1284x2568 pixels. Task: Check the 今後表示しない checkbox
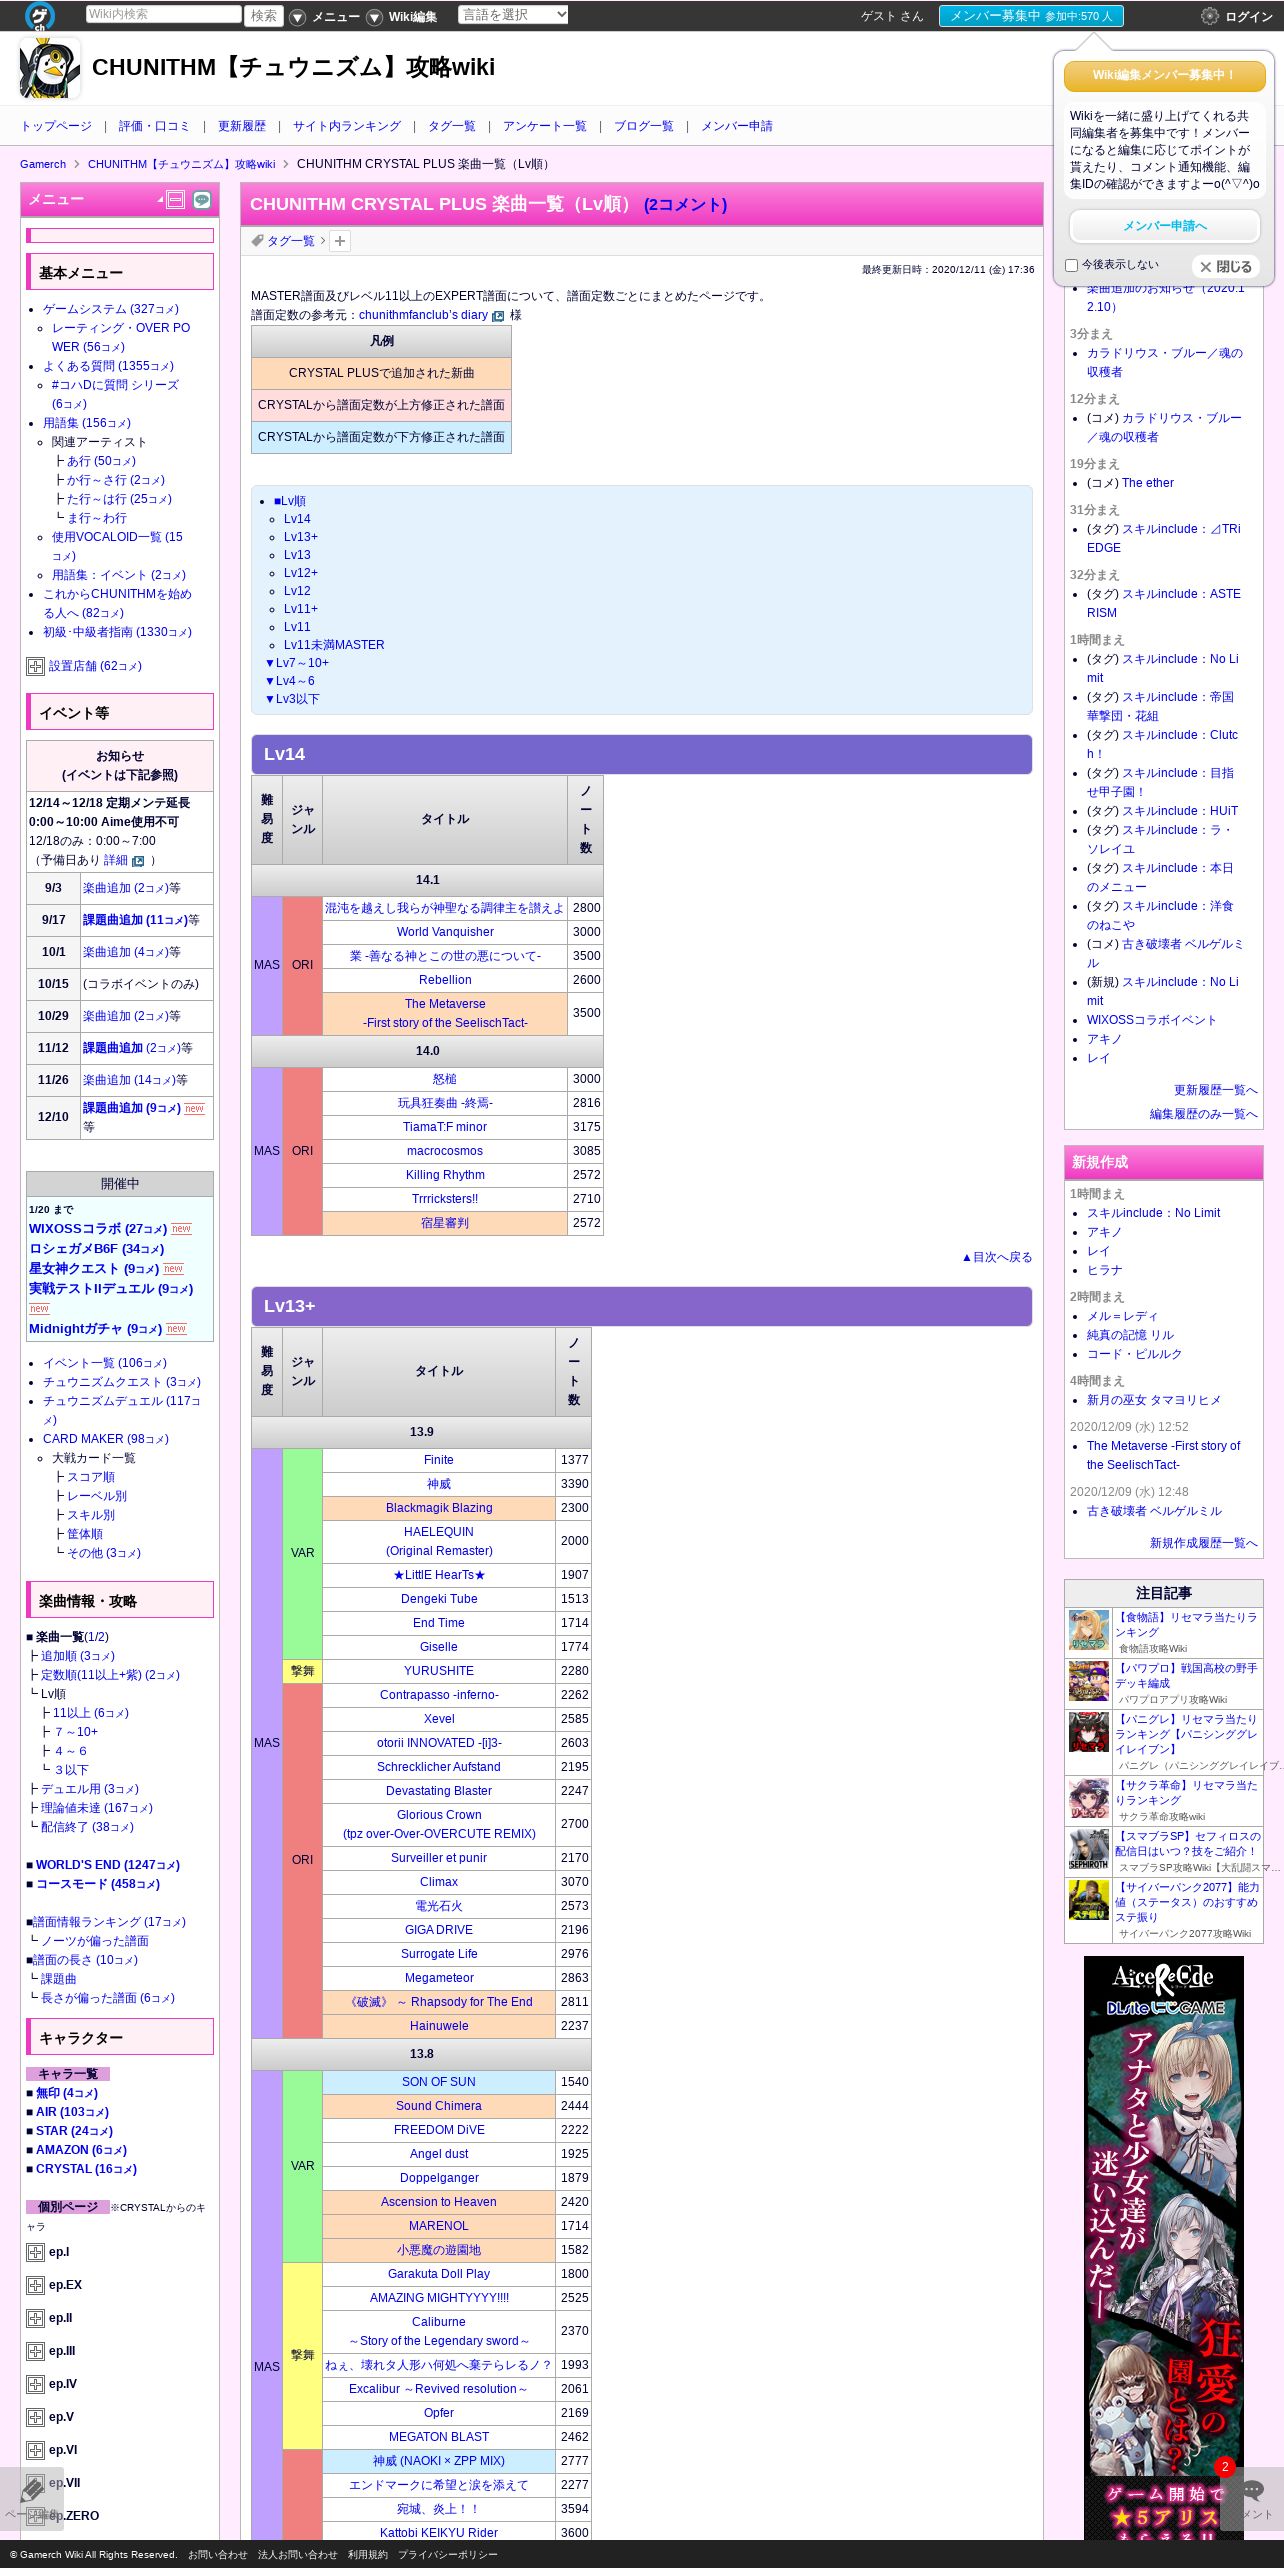[x=1071, y=265]
